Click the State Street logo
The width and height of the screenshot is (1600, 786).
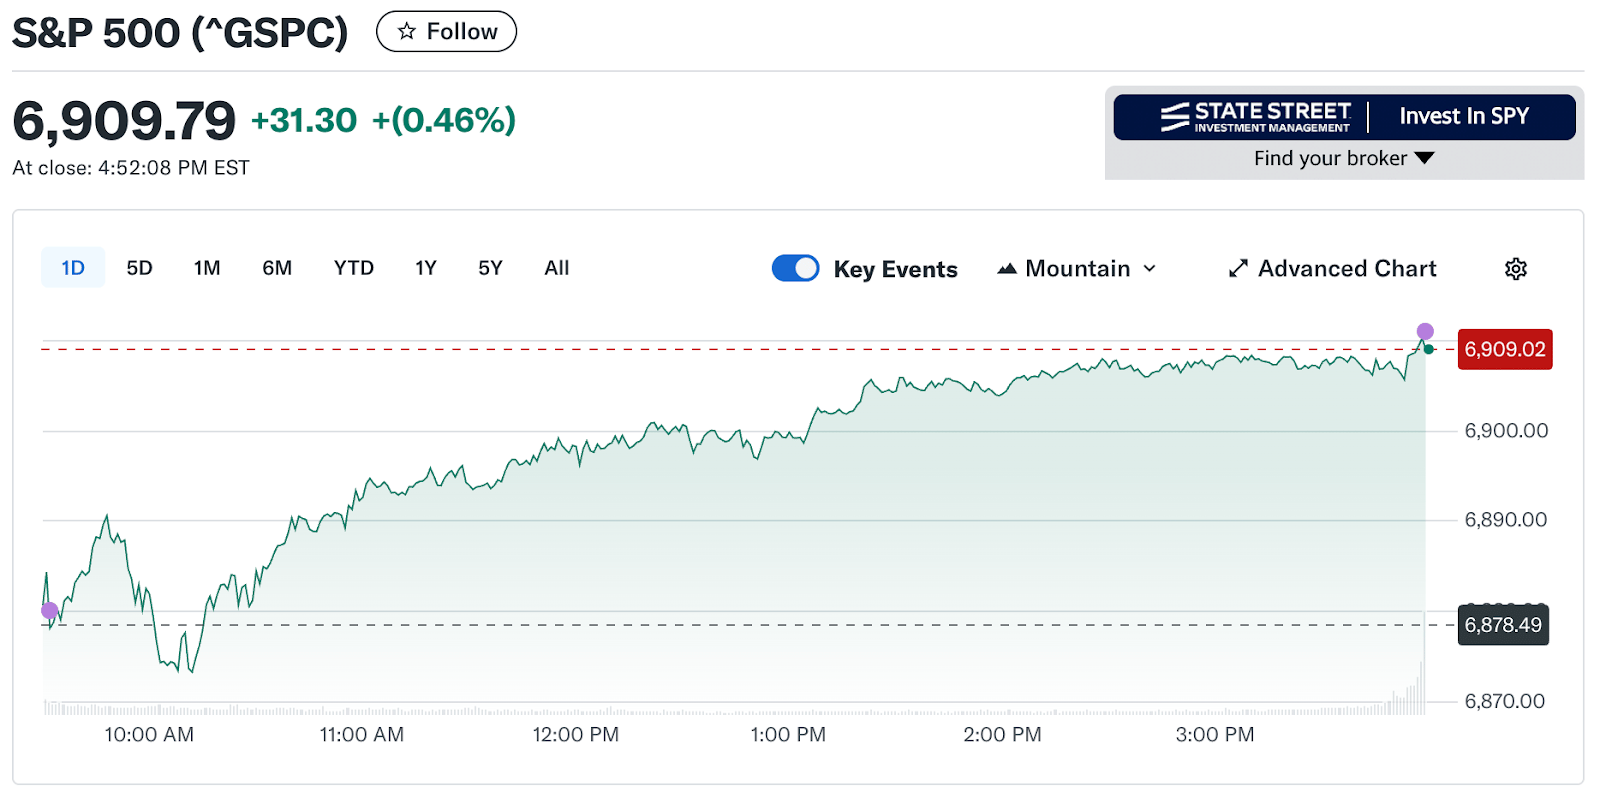coord(1255,117)
